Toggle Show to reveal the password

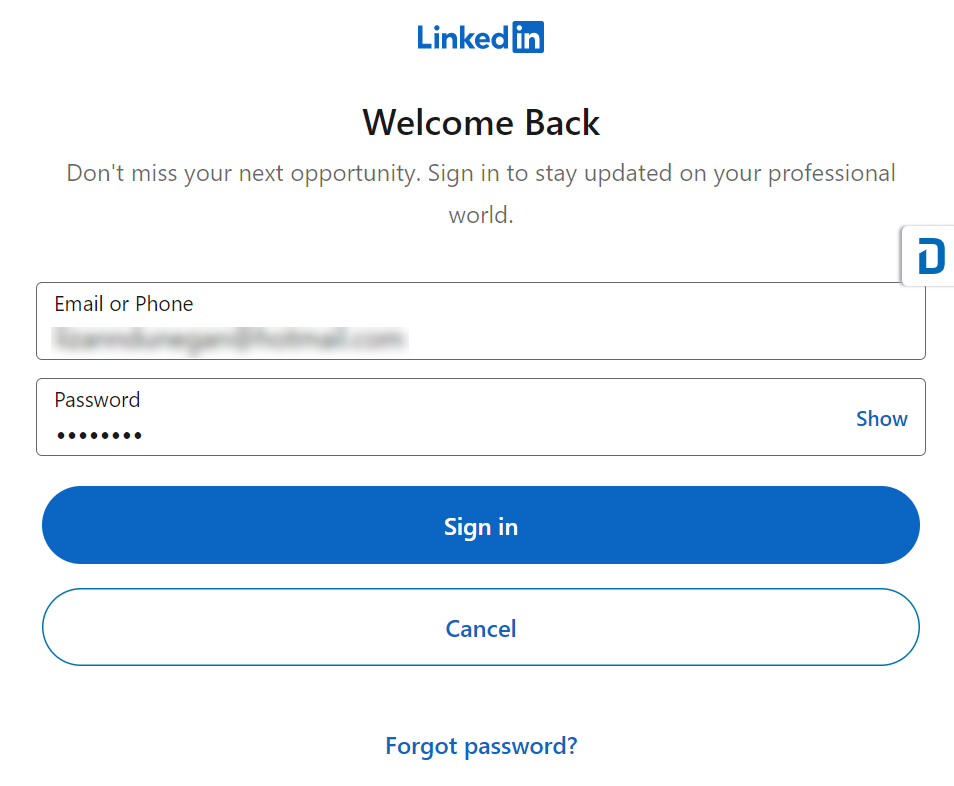(881, 419)
